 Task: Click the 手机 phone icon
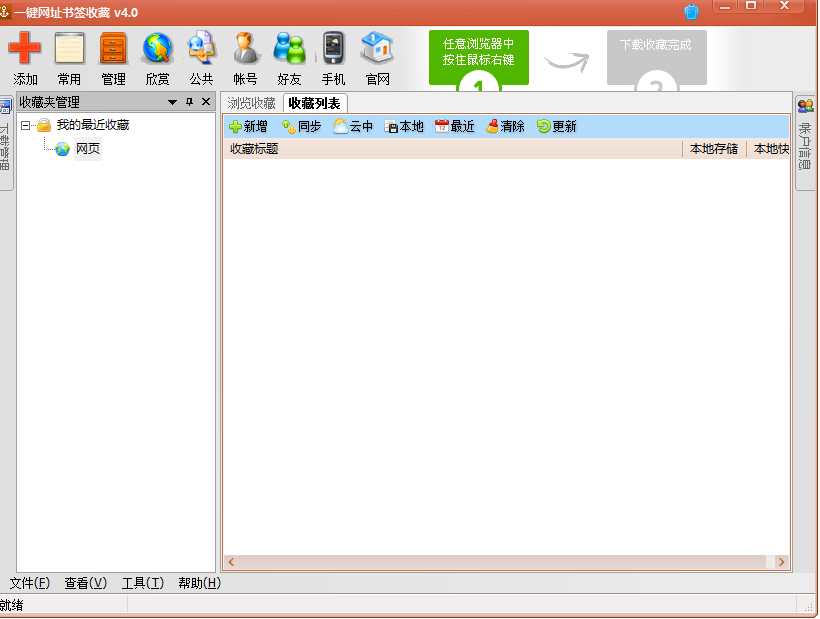tap(333, 49)
